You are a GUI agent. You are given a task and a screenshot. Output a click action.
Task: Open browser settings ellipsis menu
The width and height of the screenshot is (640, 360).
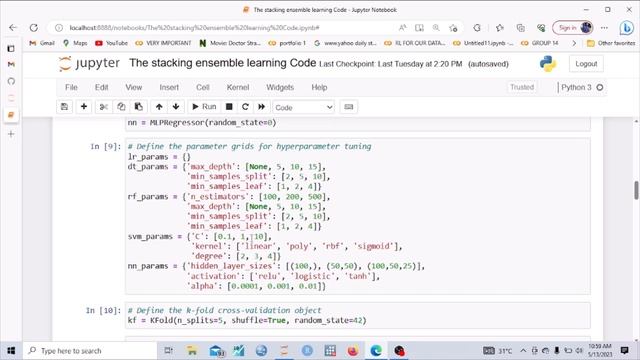[x=604, y=28]
